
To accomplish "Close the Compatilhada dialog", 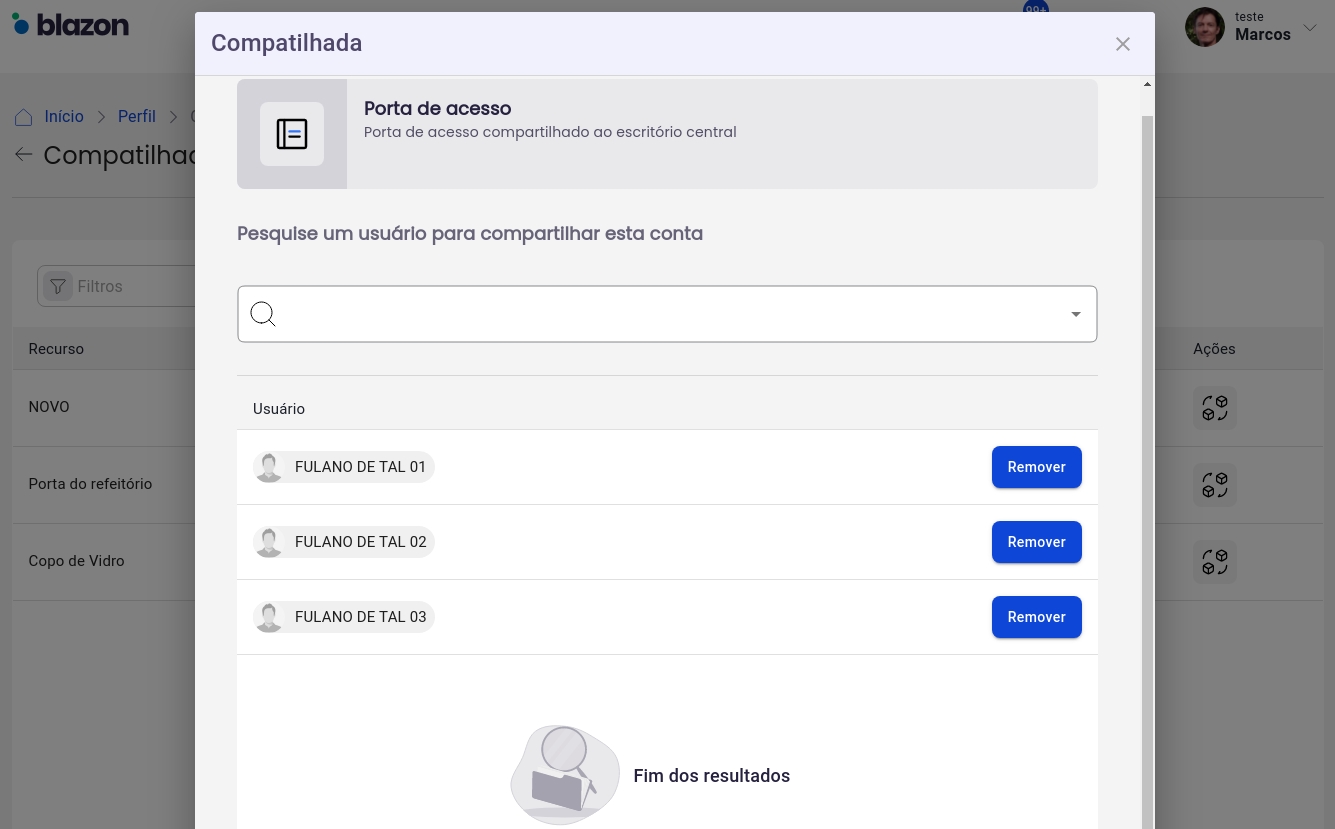I will click(x=1122, y=44).
